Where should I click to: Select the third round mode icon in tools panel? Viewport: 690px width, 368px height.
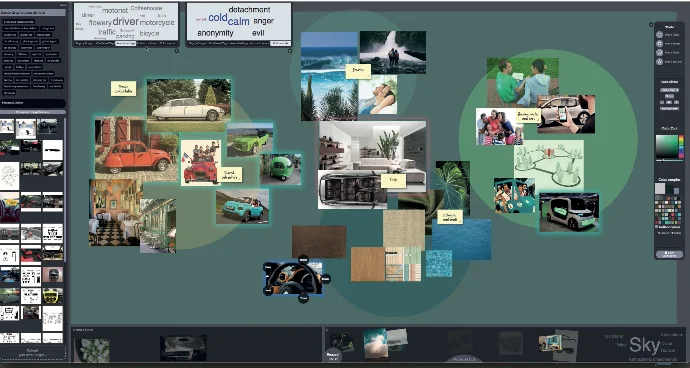659,52
